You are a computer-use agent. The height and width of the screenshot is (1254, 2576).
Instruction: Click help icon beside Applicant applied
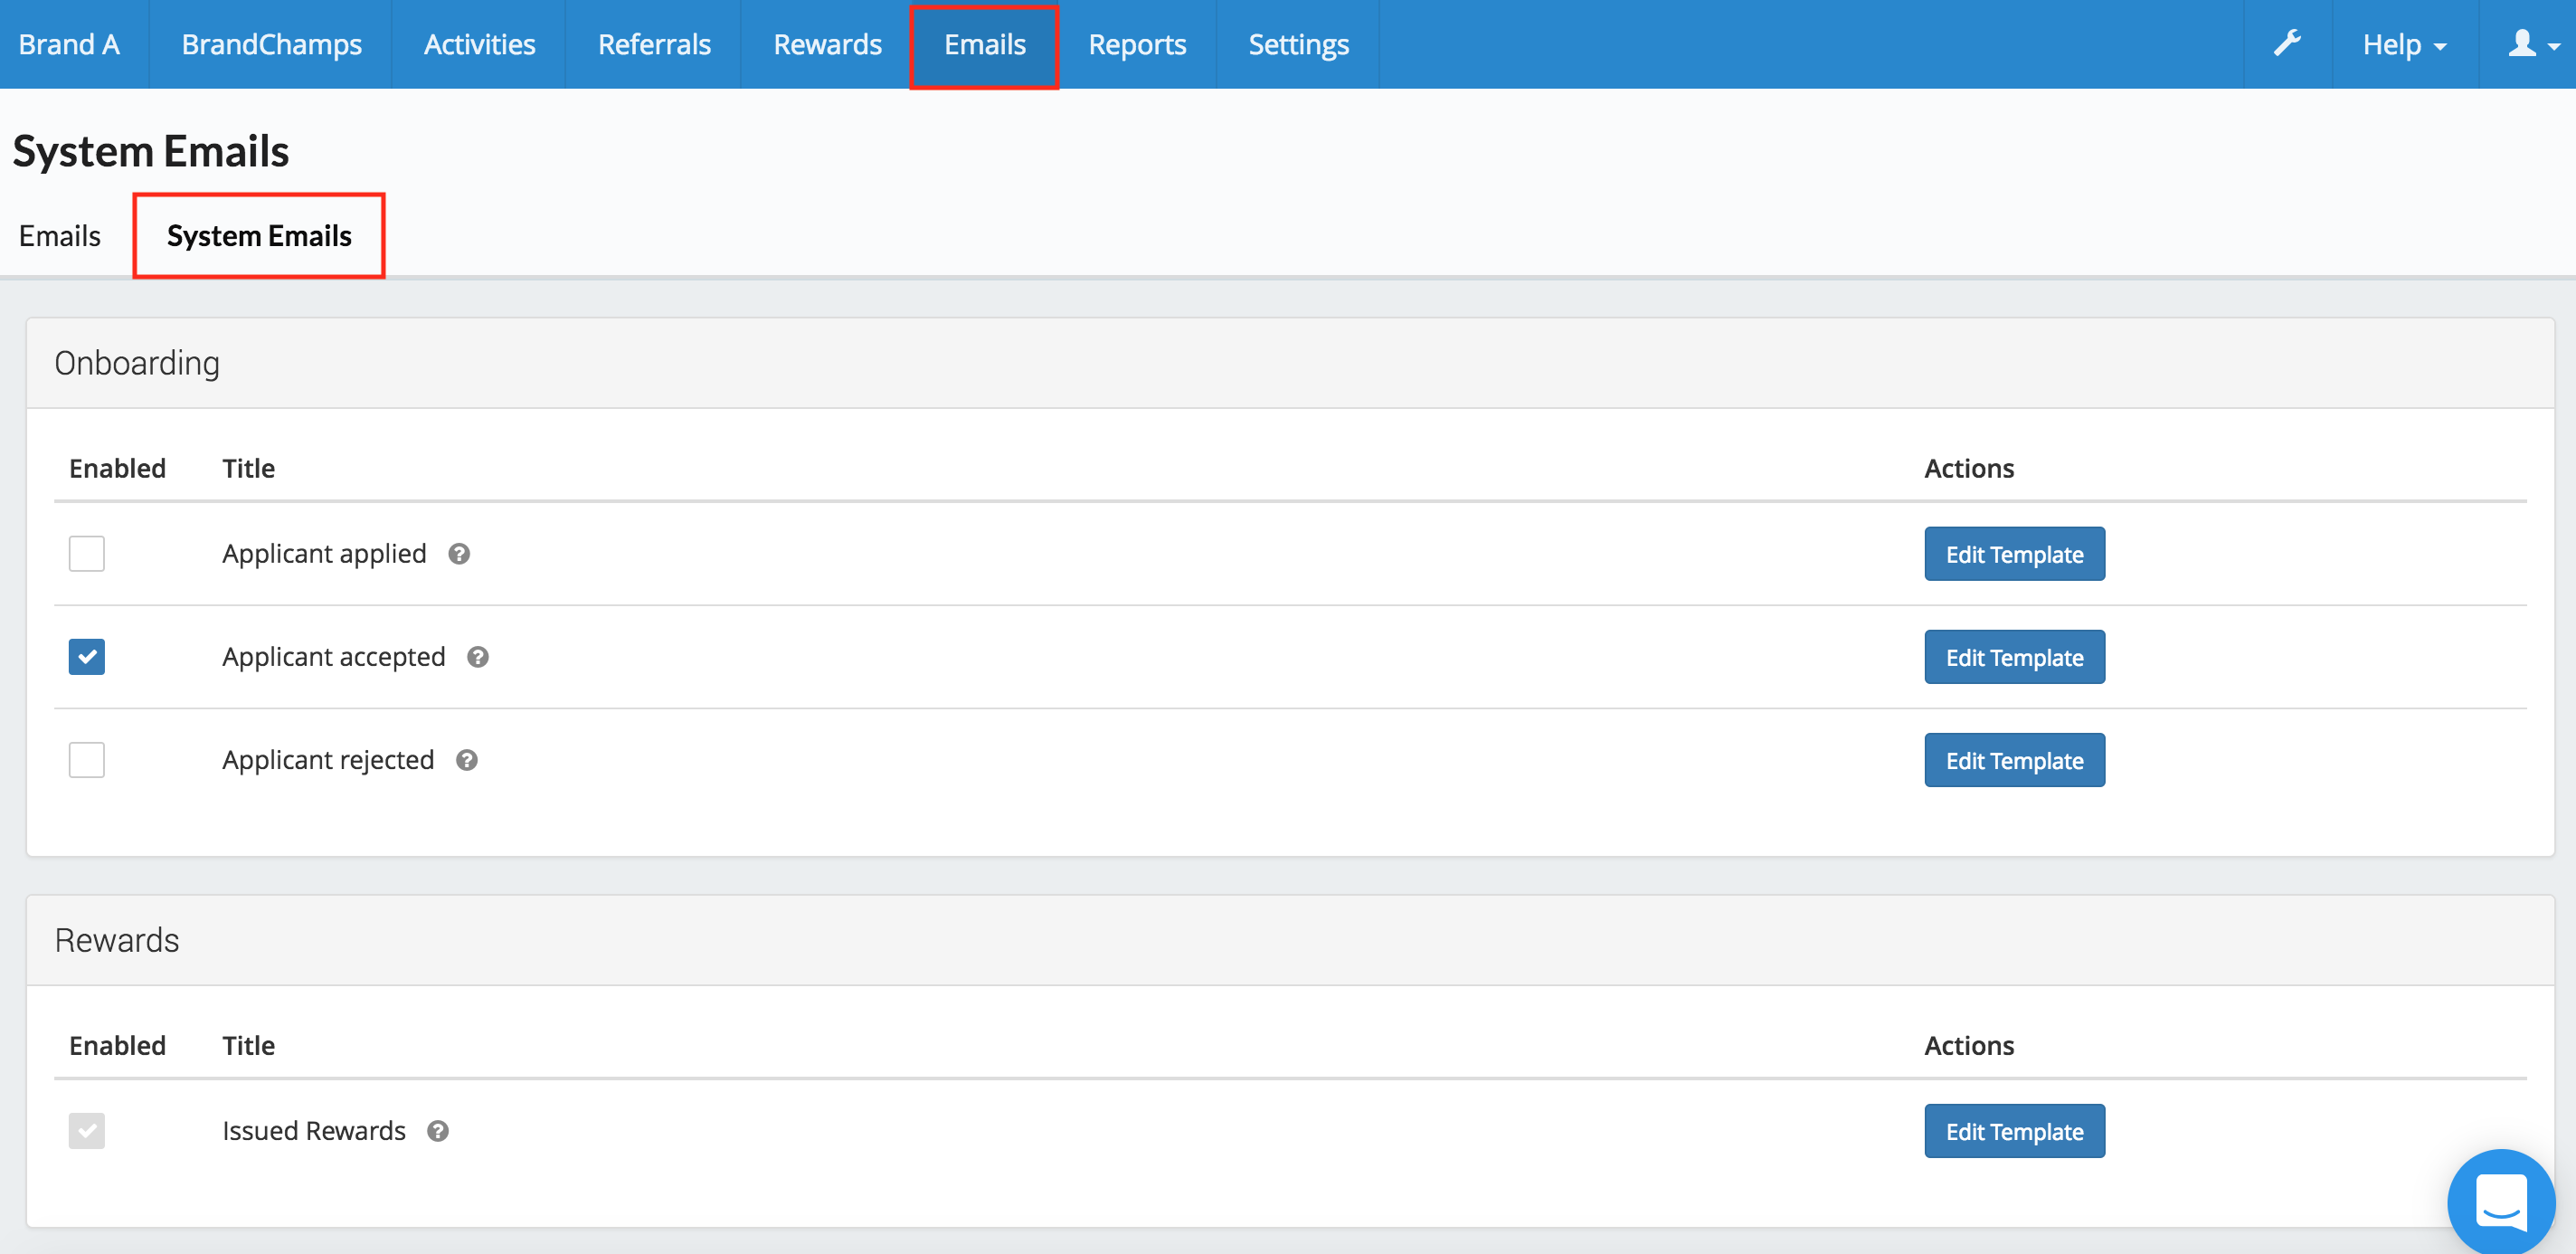459,554
